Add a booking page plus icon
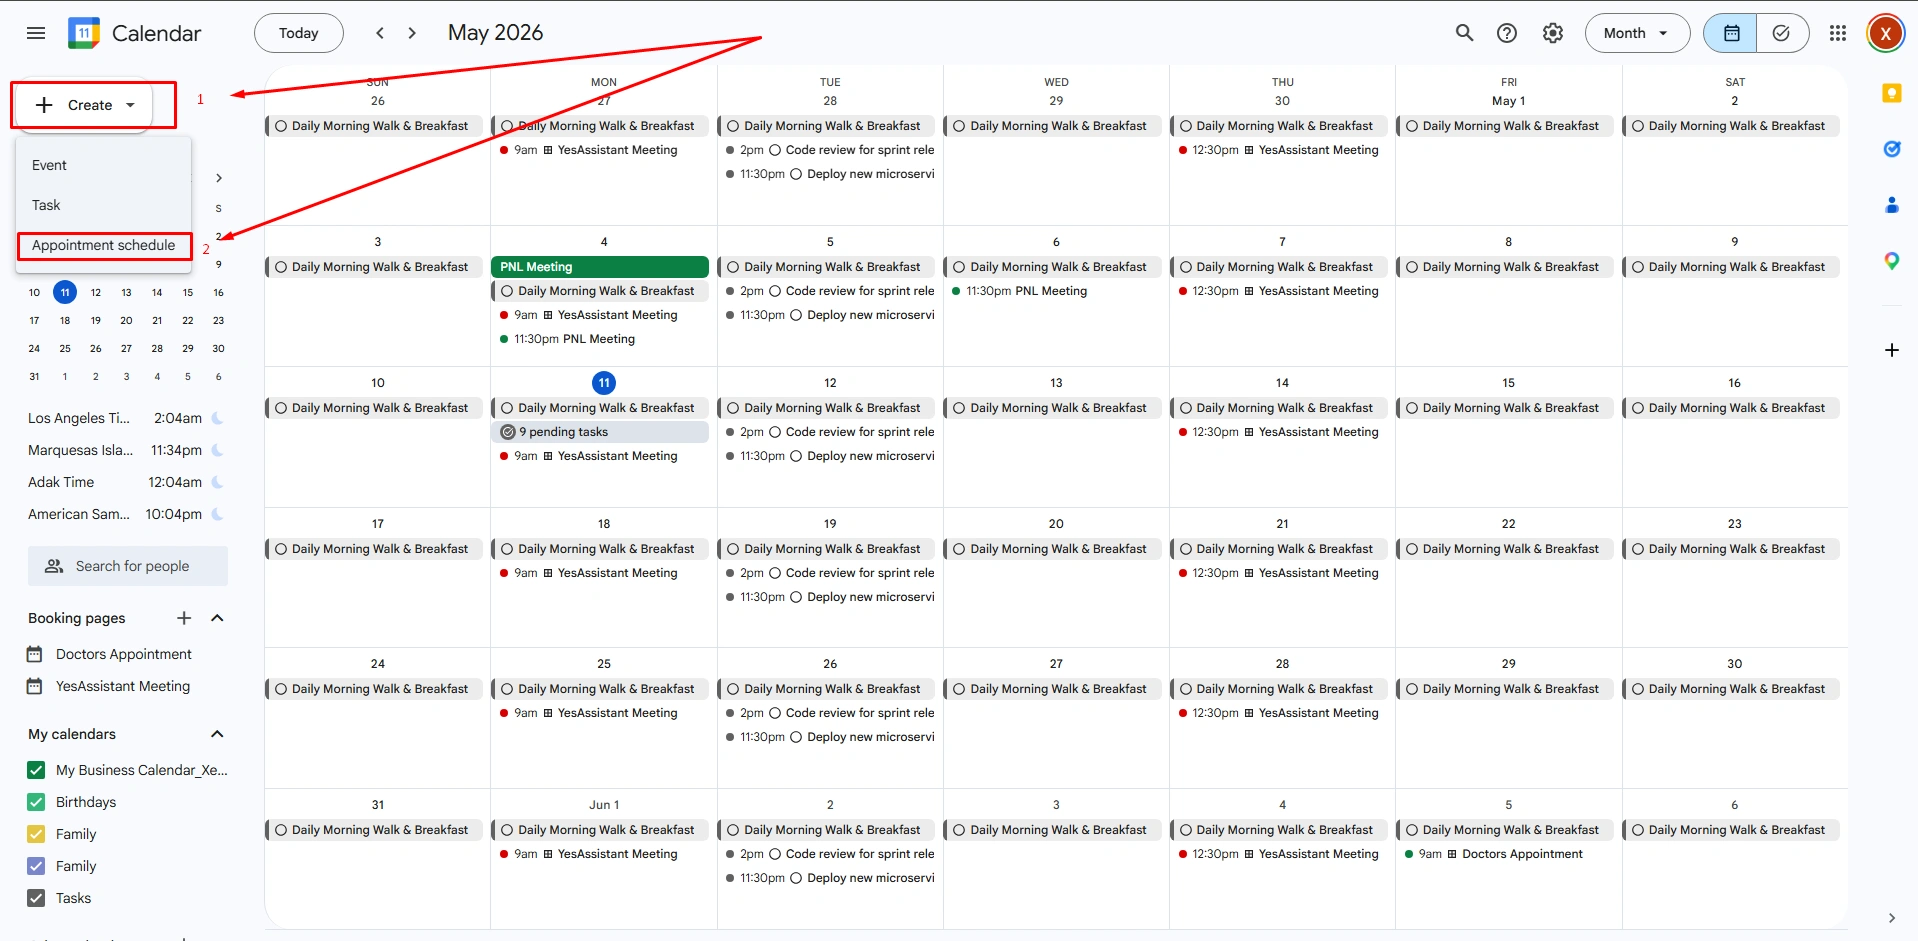Screen dimensions: 1918x941 click(184, 618)
